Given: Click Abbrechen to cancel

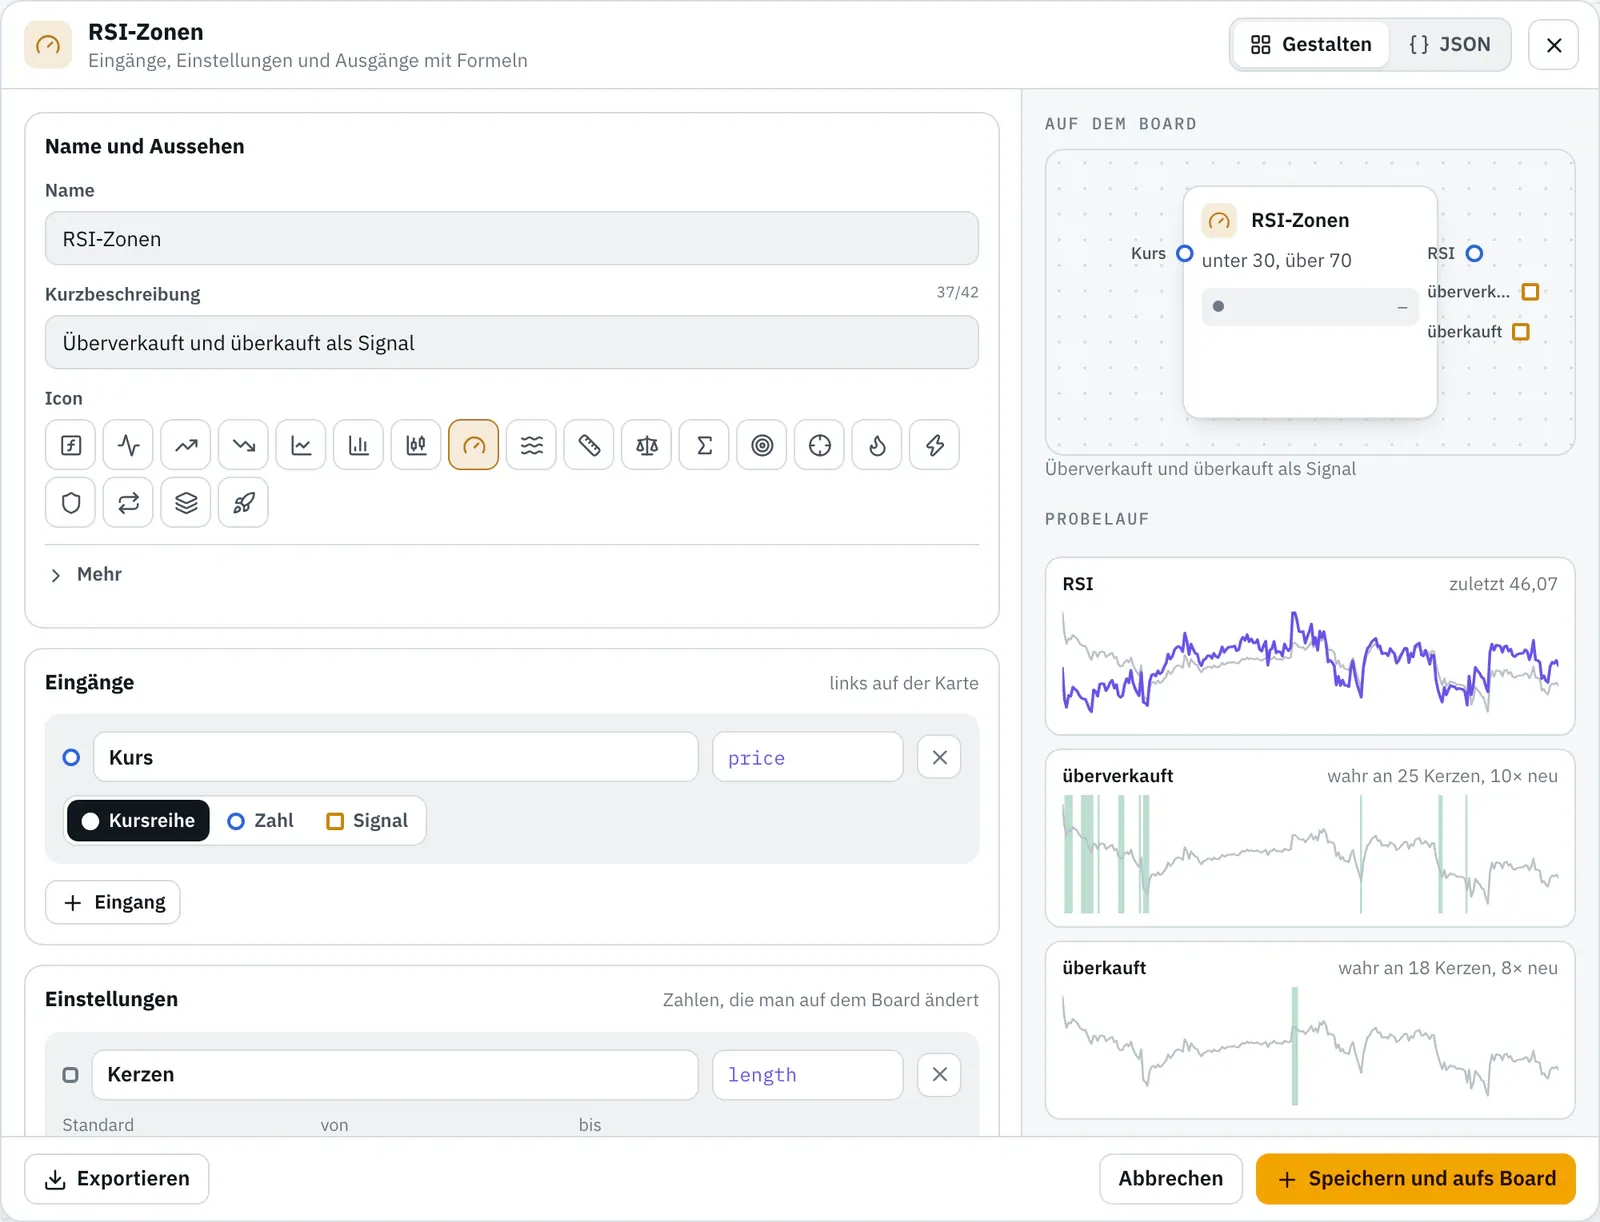Looking at the screenshot, I should pyautogui.click(x=1171, y=1179).
